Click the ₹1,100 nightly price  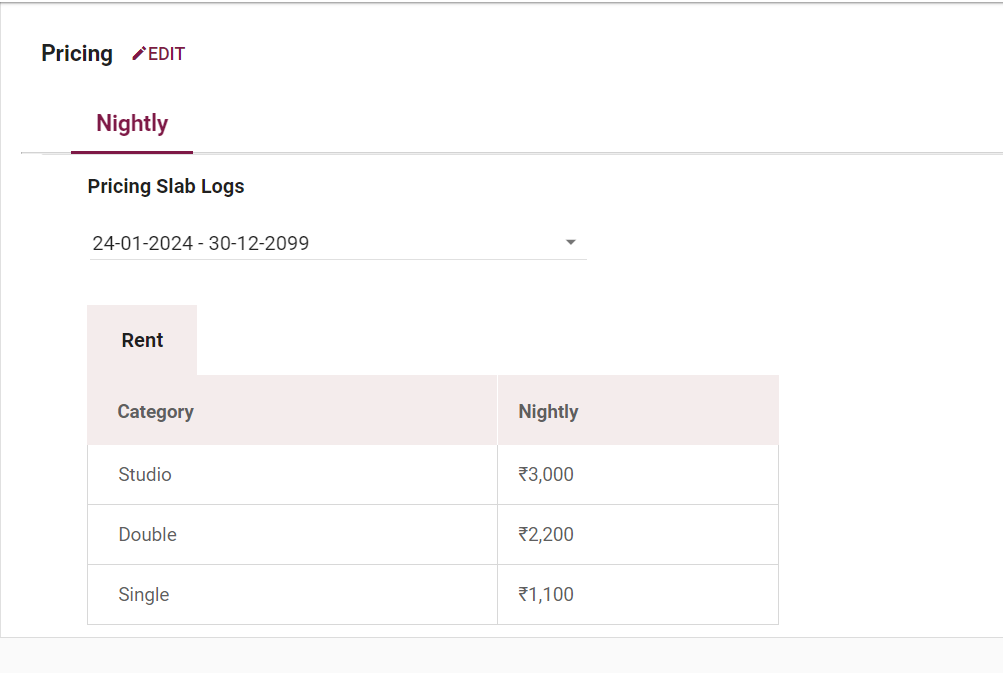tap(546, 595)
